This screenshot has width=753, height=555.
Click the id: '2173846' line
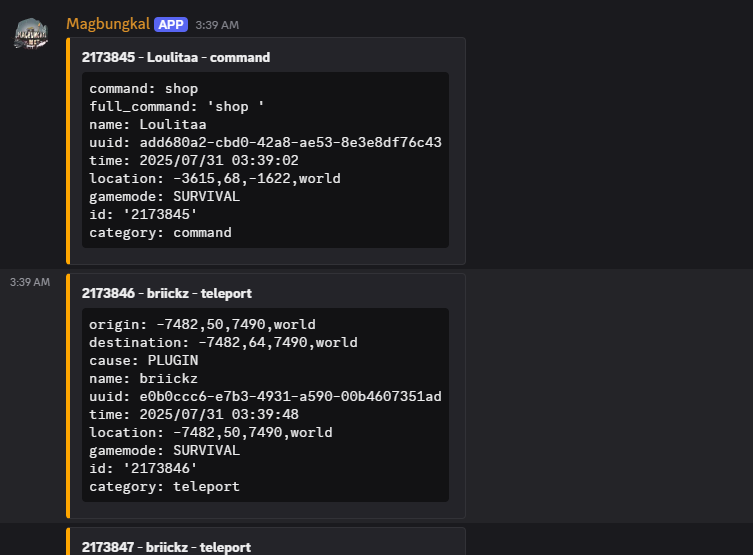(143, 469)
